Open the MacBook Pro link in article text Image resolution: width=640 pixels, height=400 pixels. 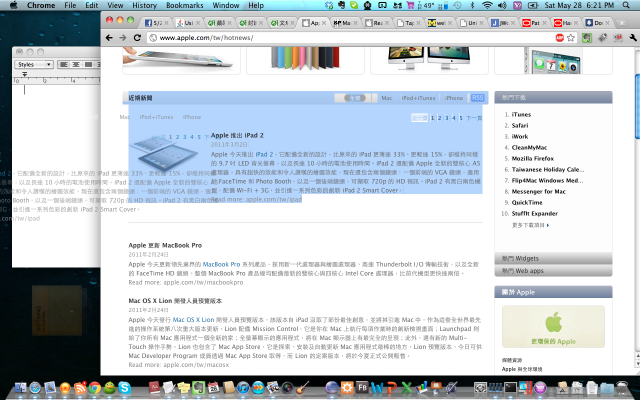[222, 264]
